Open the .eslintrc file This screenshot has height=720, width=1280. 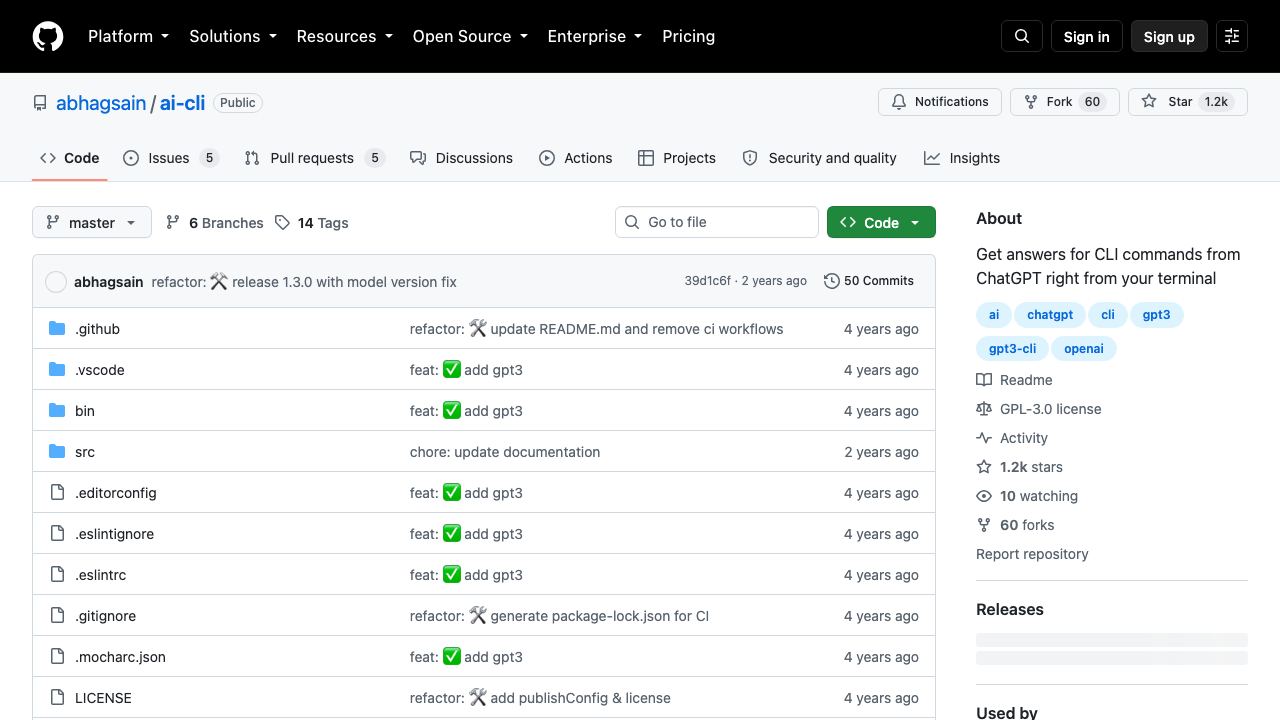click(x=100, y=575)
